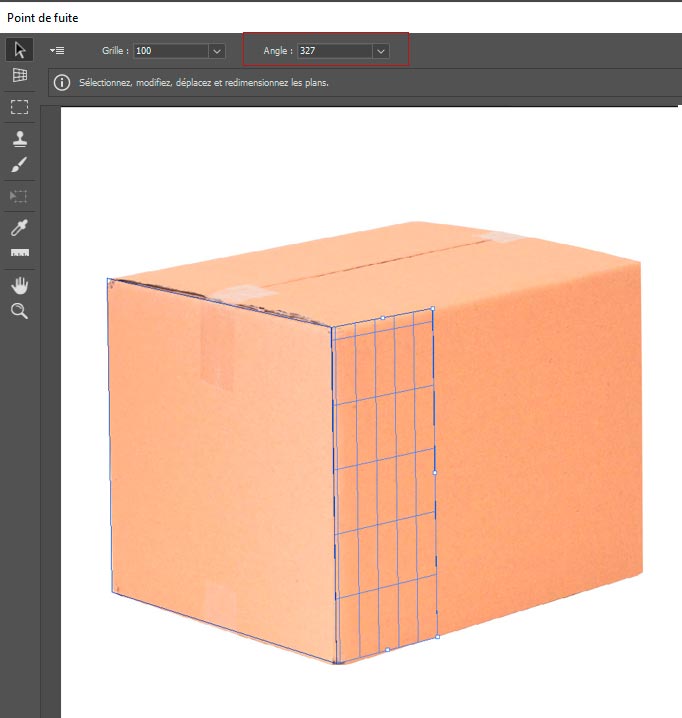This screenshot has width=682, height=718.
Task: Select the Edit Plane arrow tool
Action: [19, 50]
